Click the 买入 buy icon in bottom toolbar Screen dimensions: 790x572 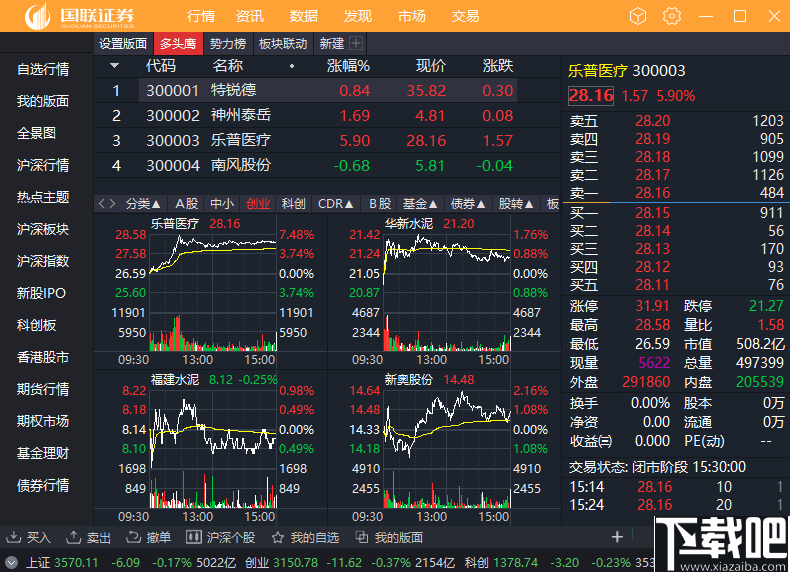(x=14, y=537)
